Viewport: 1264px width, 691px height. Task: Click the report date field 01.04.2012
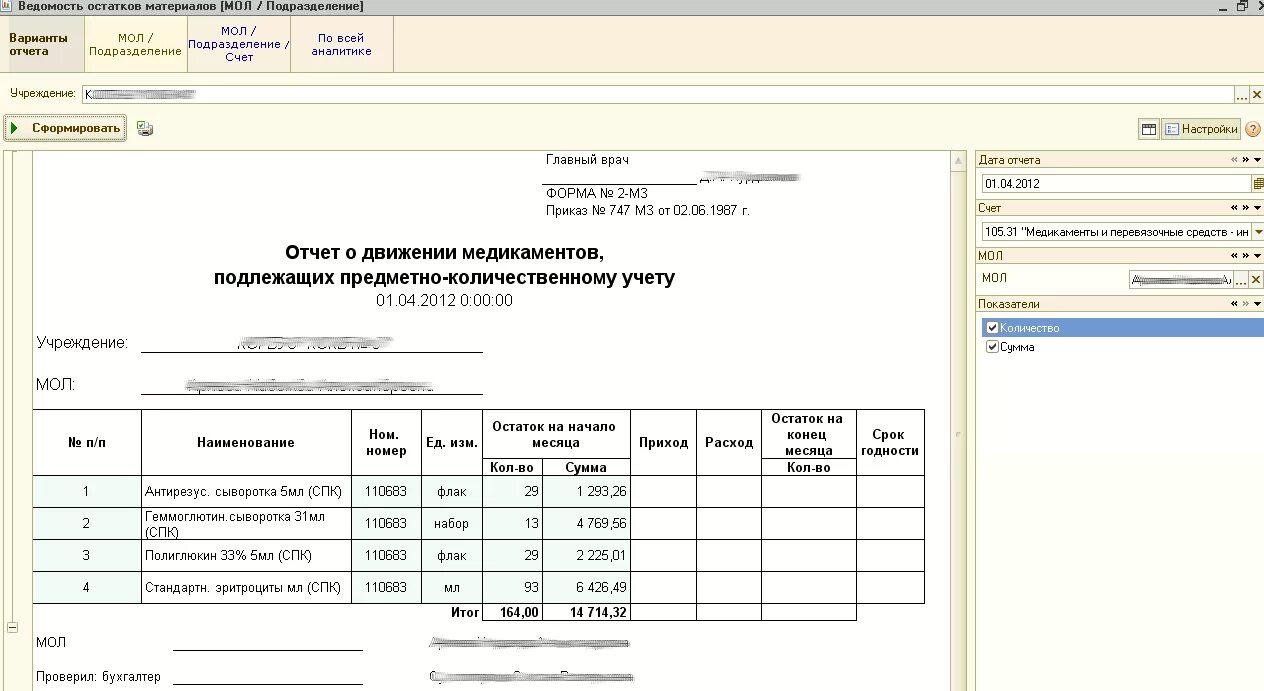pos(1115,184)
